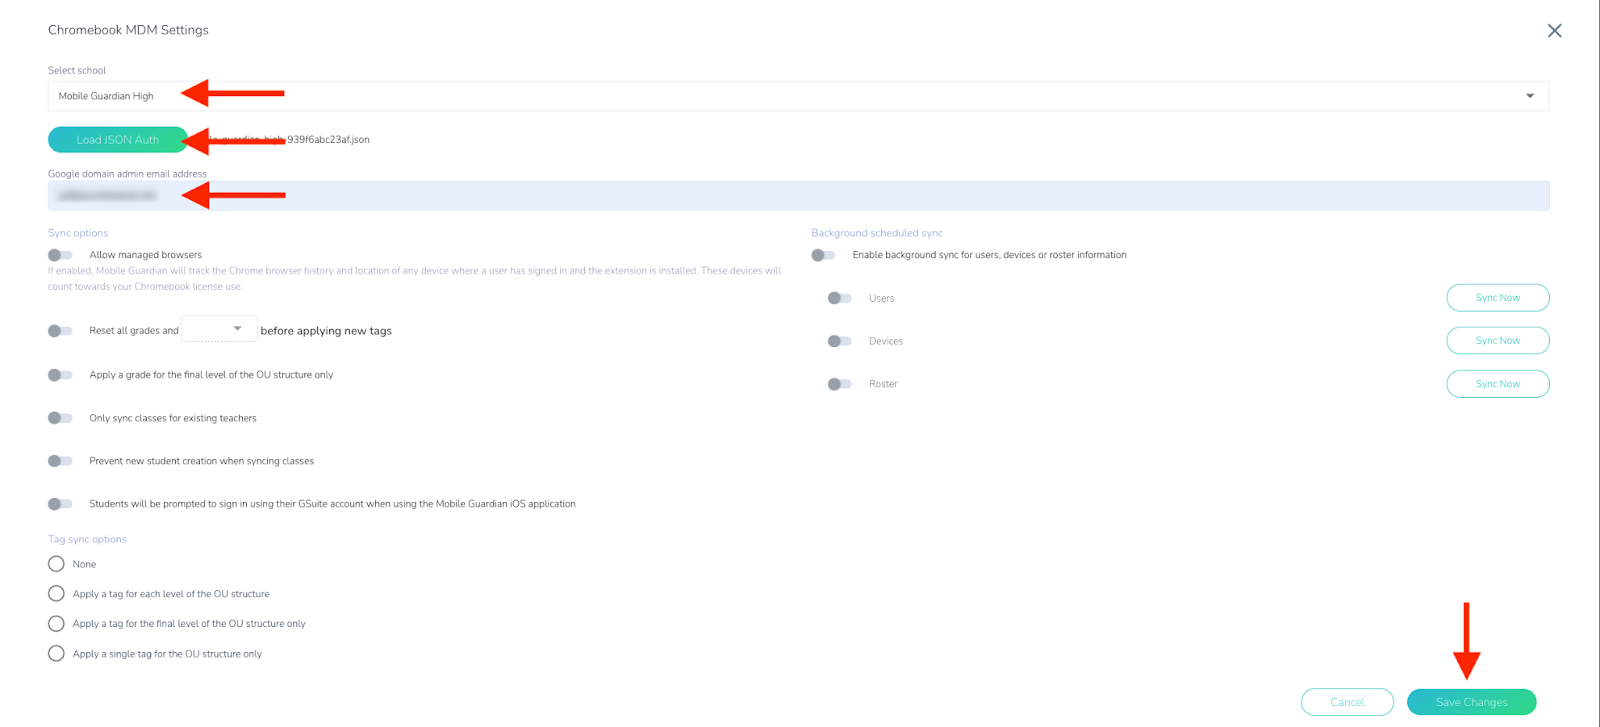Toggle the Users background sync switch
Screen dimensions: 1600x727
click(839, 298)
